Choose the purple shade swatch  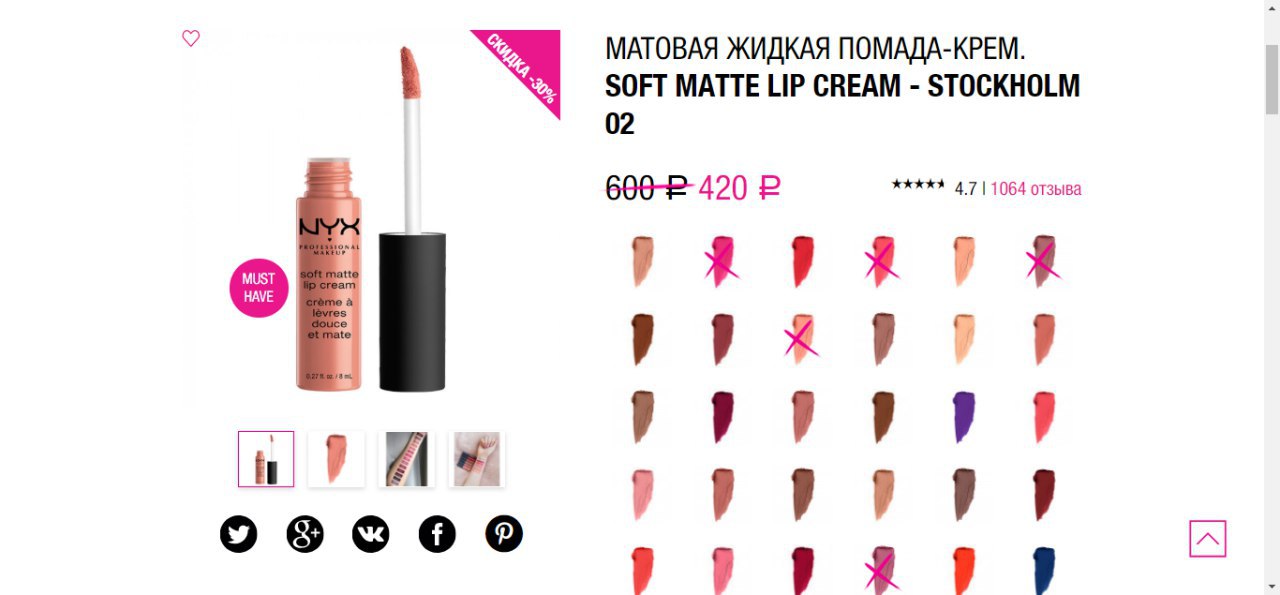tap(963, 417)
